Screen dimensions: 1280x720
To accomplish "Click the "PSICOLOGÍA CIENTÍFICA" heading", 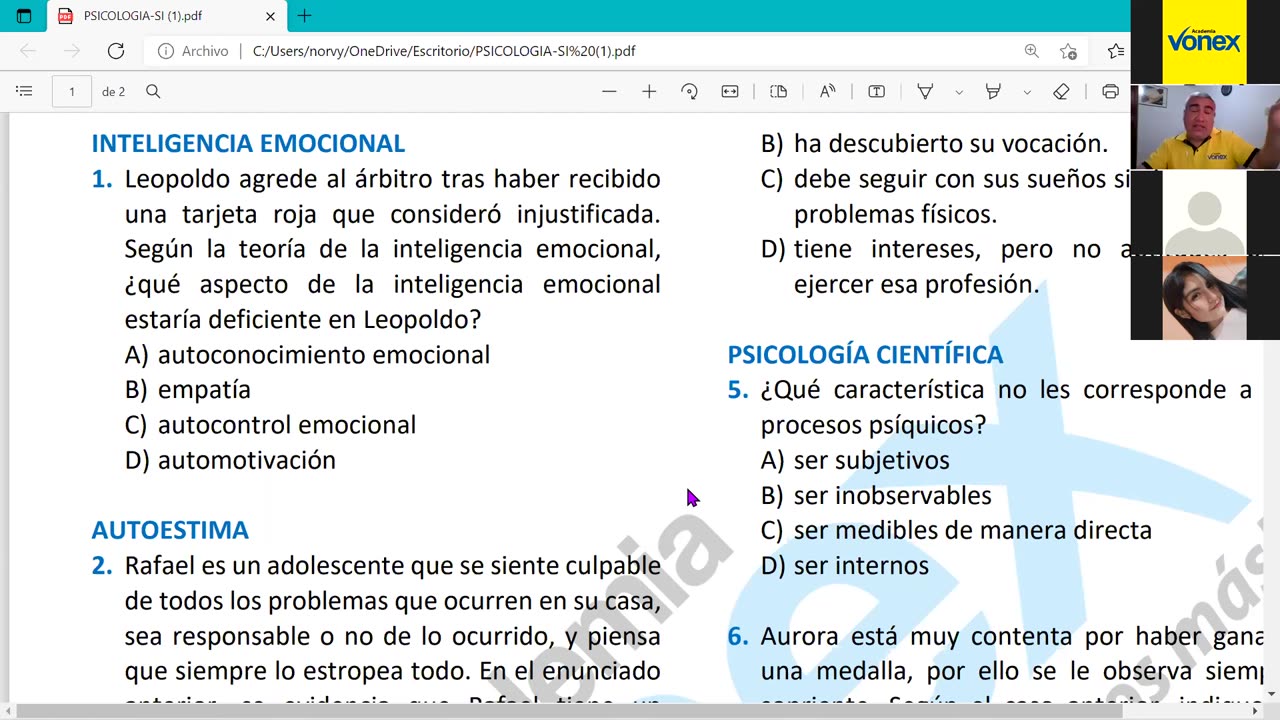I will [865, 355].
